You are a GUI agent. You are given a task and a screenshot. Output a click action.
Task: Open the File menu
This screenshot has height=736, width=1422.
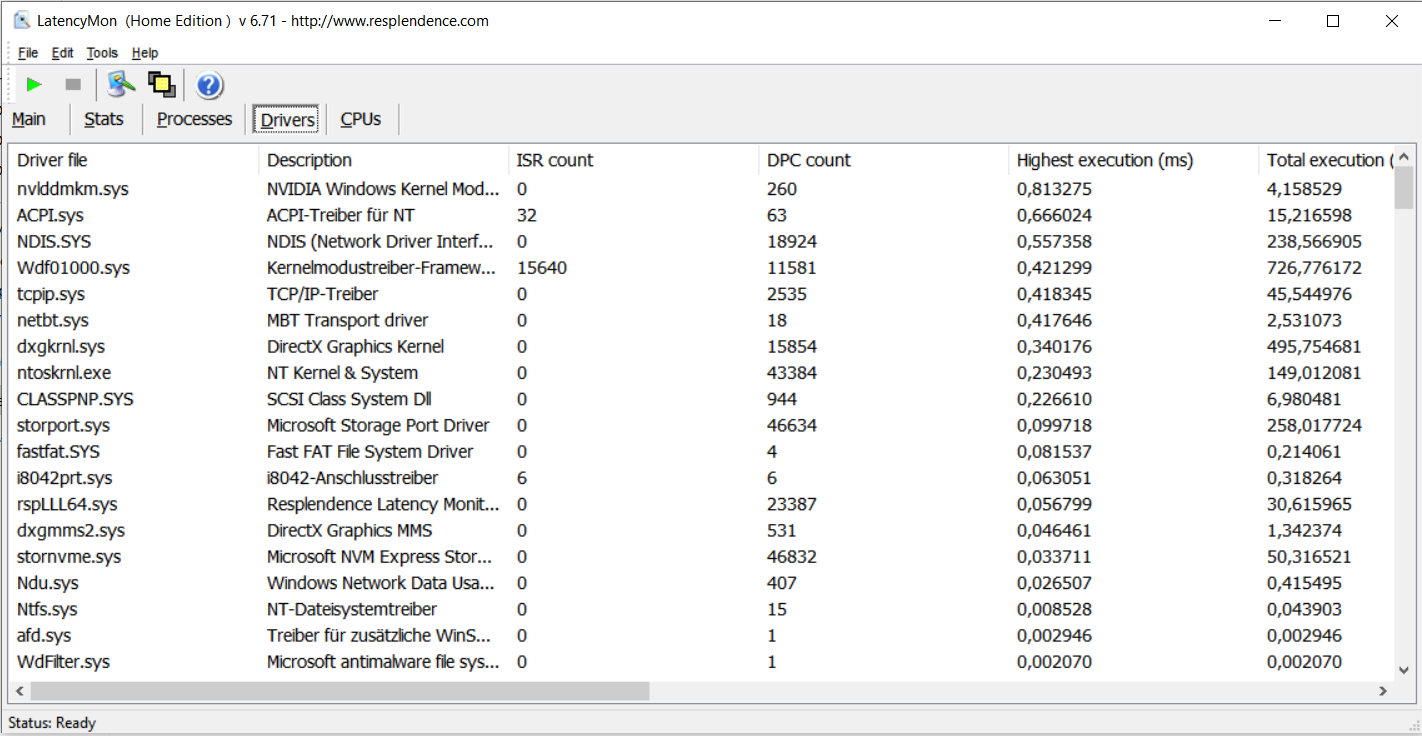tap(28, 53)
